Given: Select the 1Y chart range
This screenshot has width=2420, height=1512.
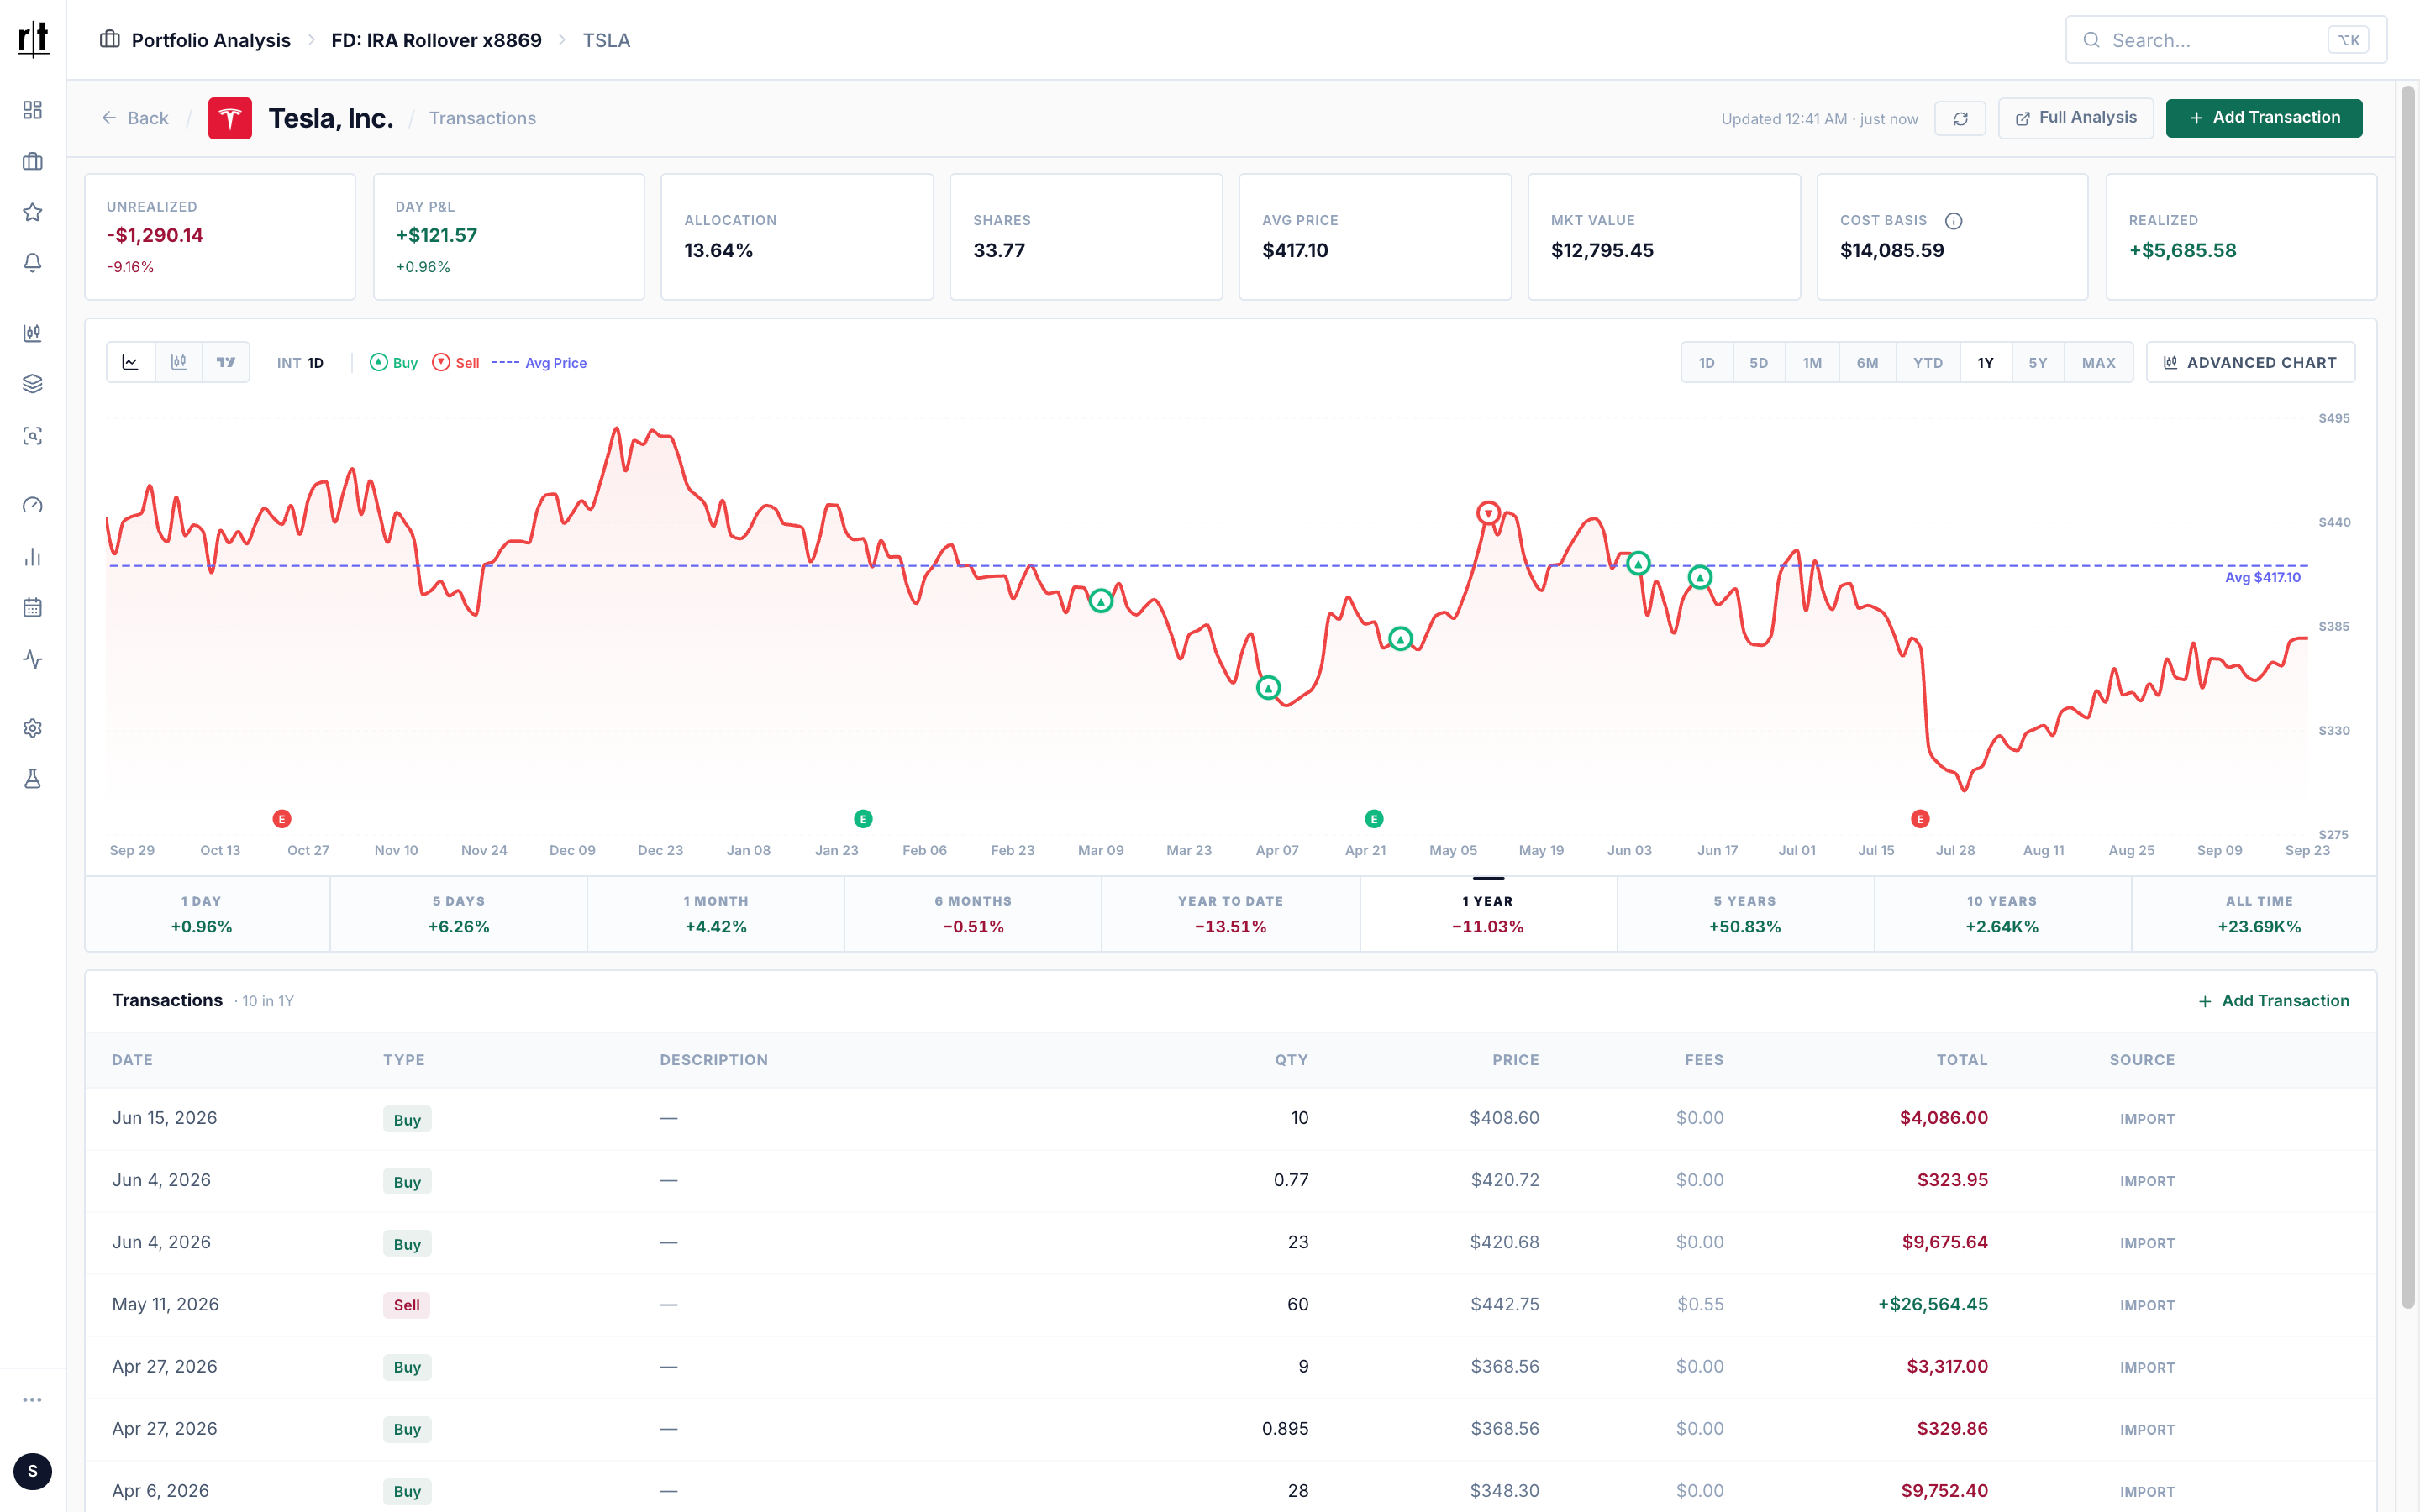Looking at the screenshot, I should click(x=1986, y=363).
